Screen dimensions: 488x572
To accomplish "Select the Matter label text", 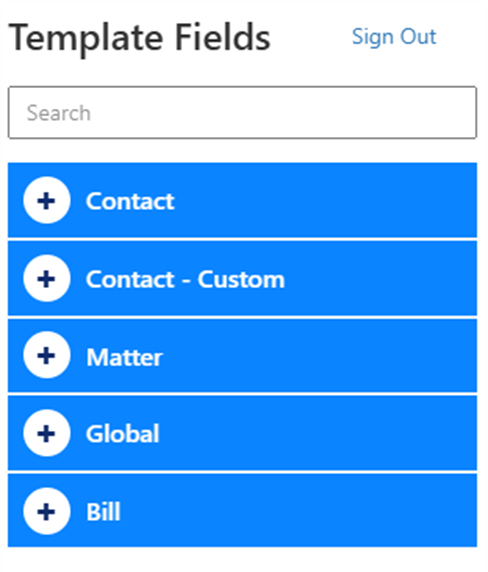I will (124, 357).
